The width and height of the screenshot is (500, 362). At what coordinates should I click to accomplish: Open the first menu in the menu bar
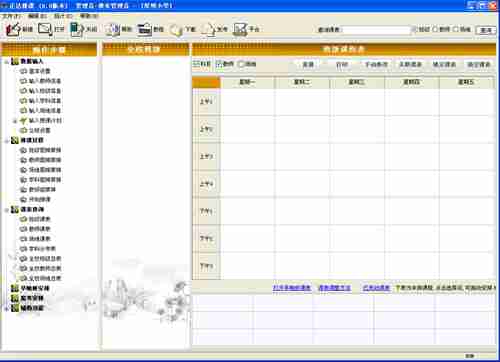[11, 16]
